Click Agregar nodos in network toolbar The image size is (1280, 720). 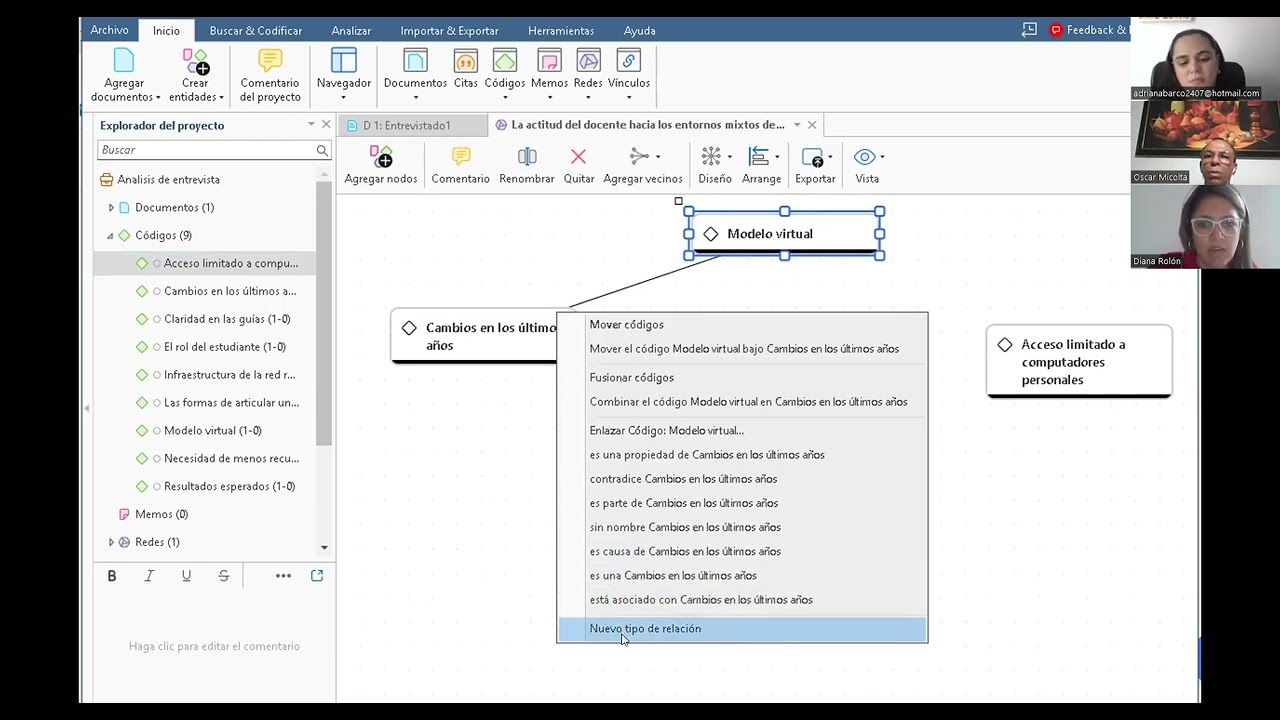pyautogui.click(x=381, y=166)
